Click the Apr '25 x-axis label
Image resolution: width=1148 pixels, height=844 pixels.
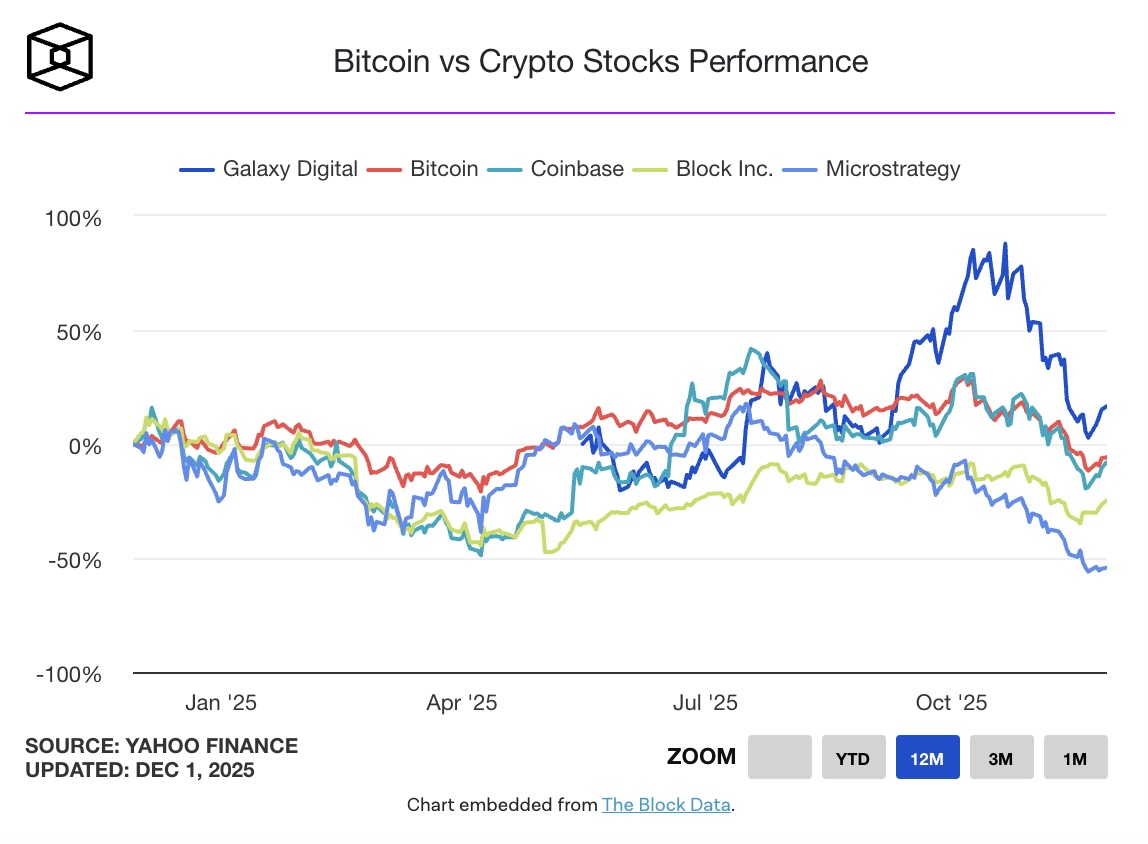click(462, 703)
